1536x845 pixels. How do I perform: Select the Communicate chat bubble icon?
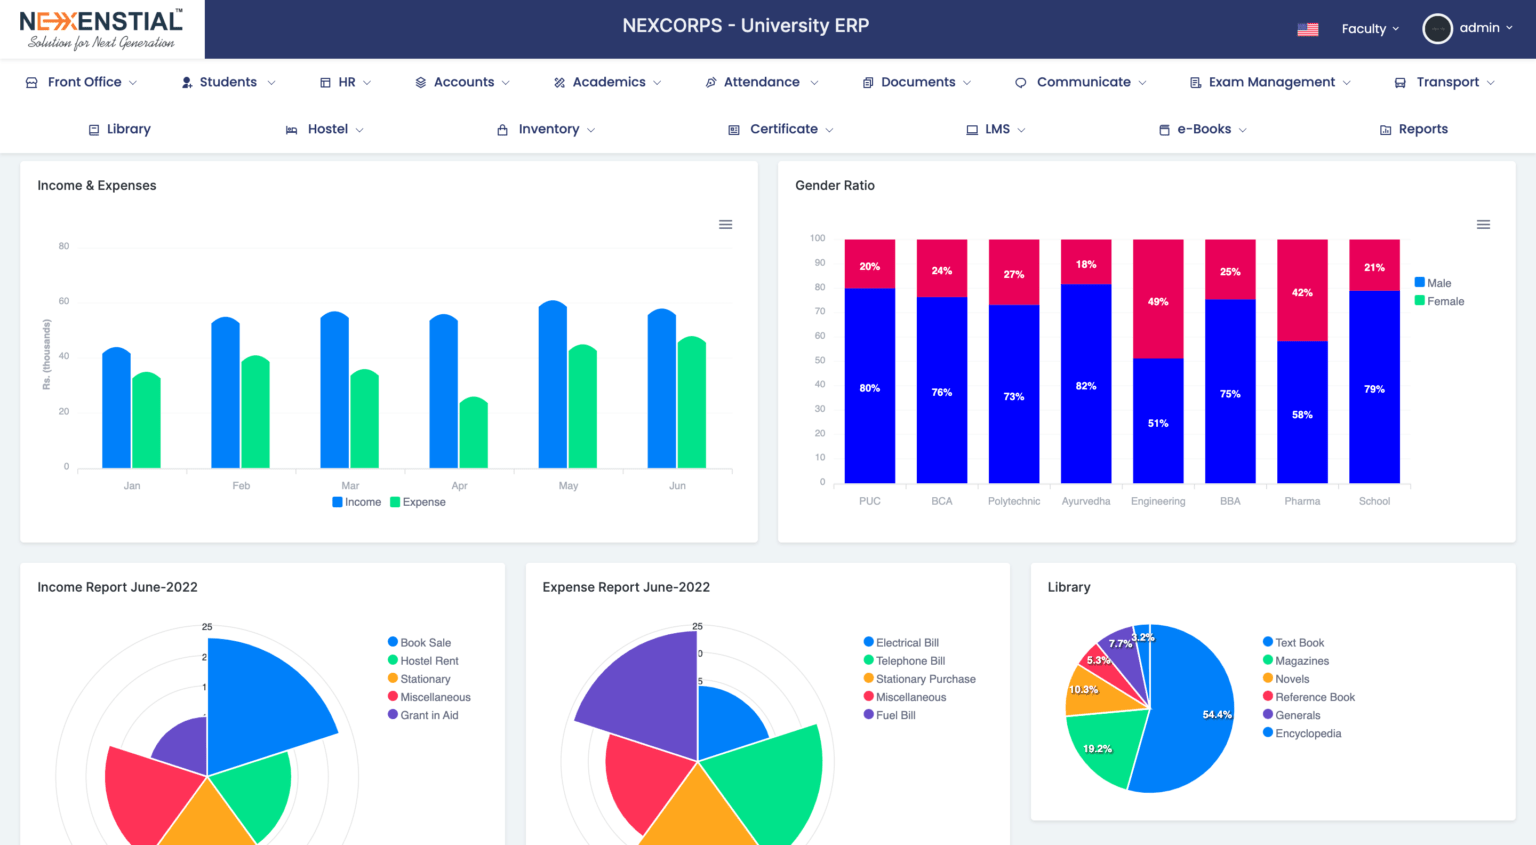[1020, 82]
